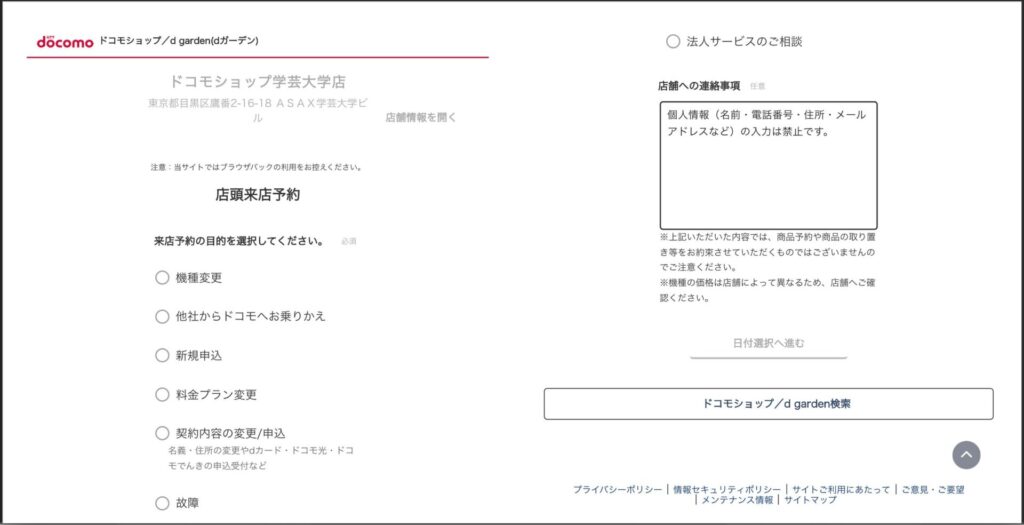This screenshot has height=525, width=1024.
Task: Click the docomo logo
Action: click(x=65, y=42)
